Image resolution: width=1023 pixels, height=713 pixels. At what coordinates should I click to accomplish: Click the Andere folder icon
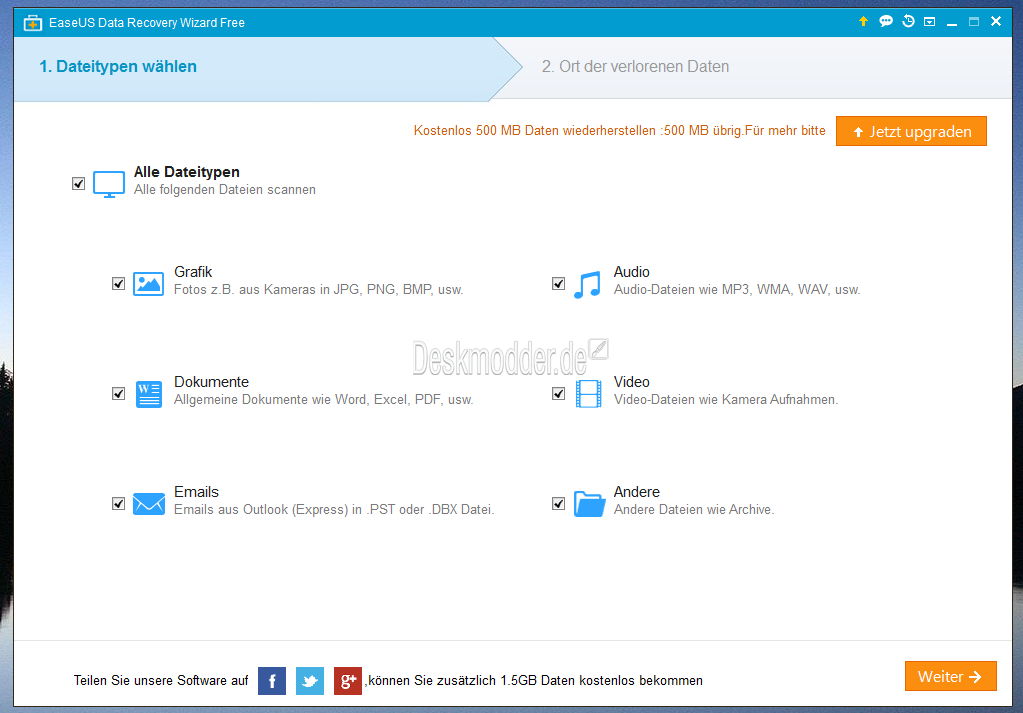click(x=590, y=504)
